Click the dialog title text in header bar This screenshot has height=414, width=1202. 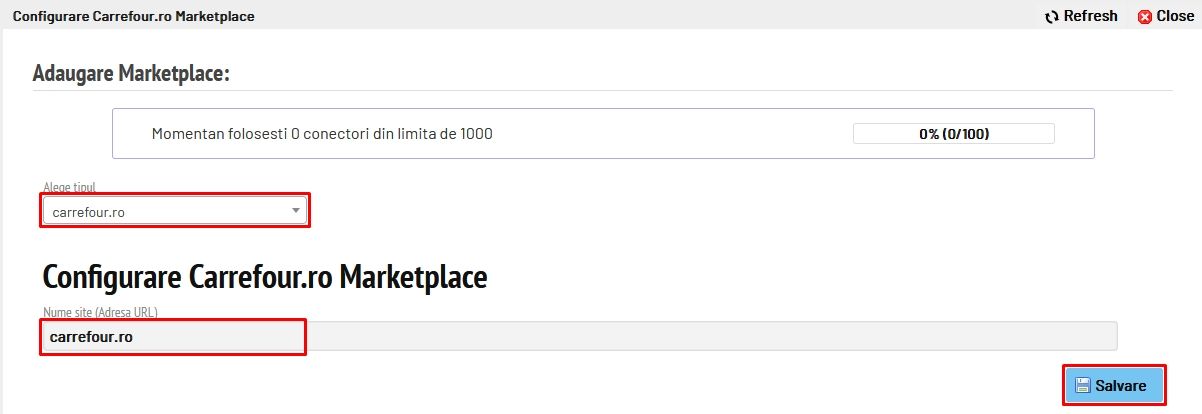point(133,17)
